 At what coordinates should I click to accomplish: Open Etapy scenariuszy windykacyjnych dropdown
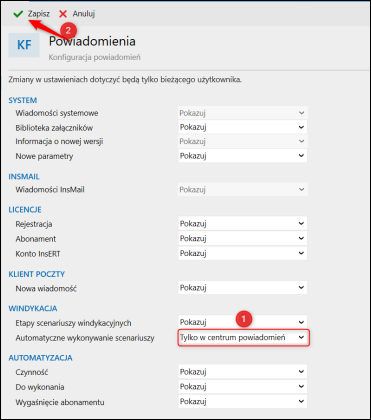click(x=243, y=322)
